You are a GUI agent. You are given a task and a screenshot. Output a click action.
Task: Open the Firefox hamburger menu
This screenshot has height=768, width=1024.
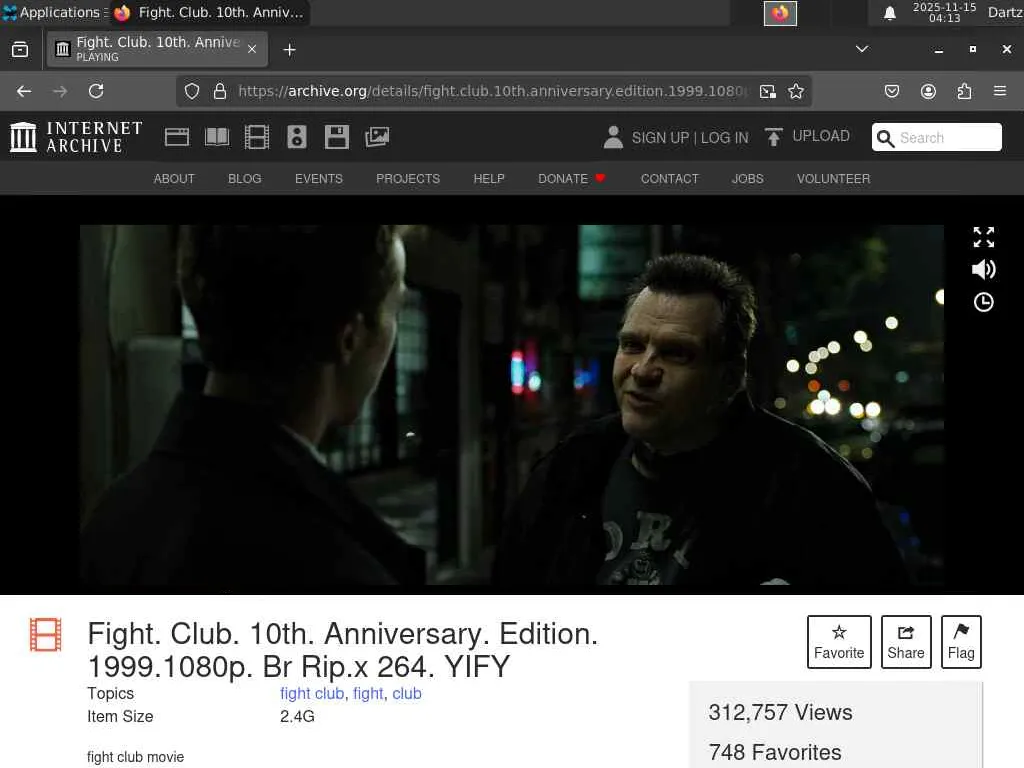click(x=1000, y=91)
